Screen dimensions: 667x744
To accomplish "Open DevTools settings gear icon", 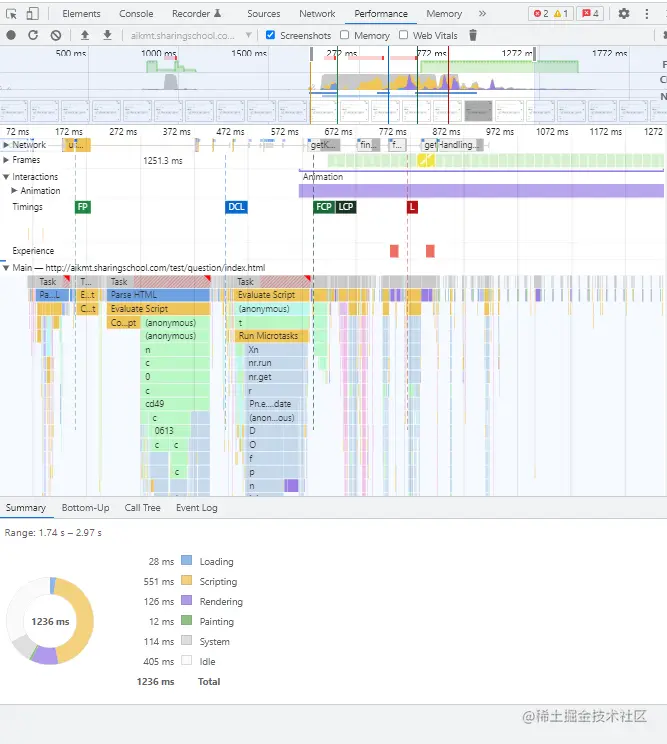I will pos(624,14).
